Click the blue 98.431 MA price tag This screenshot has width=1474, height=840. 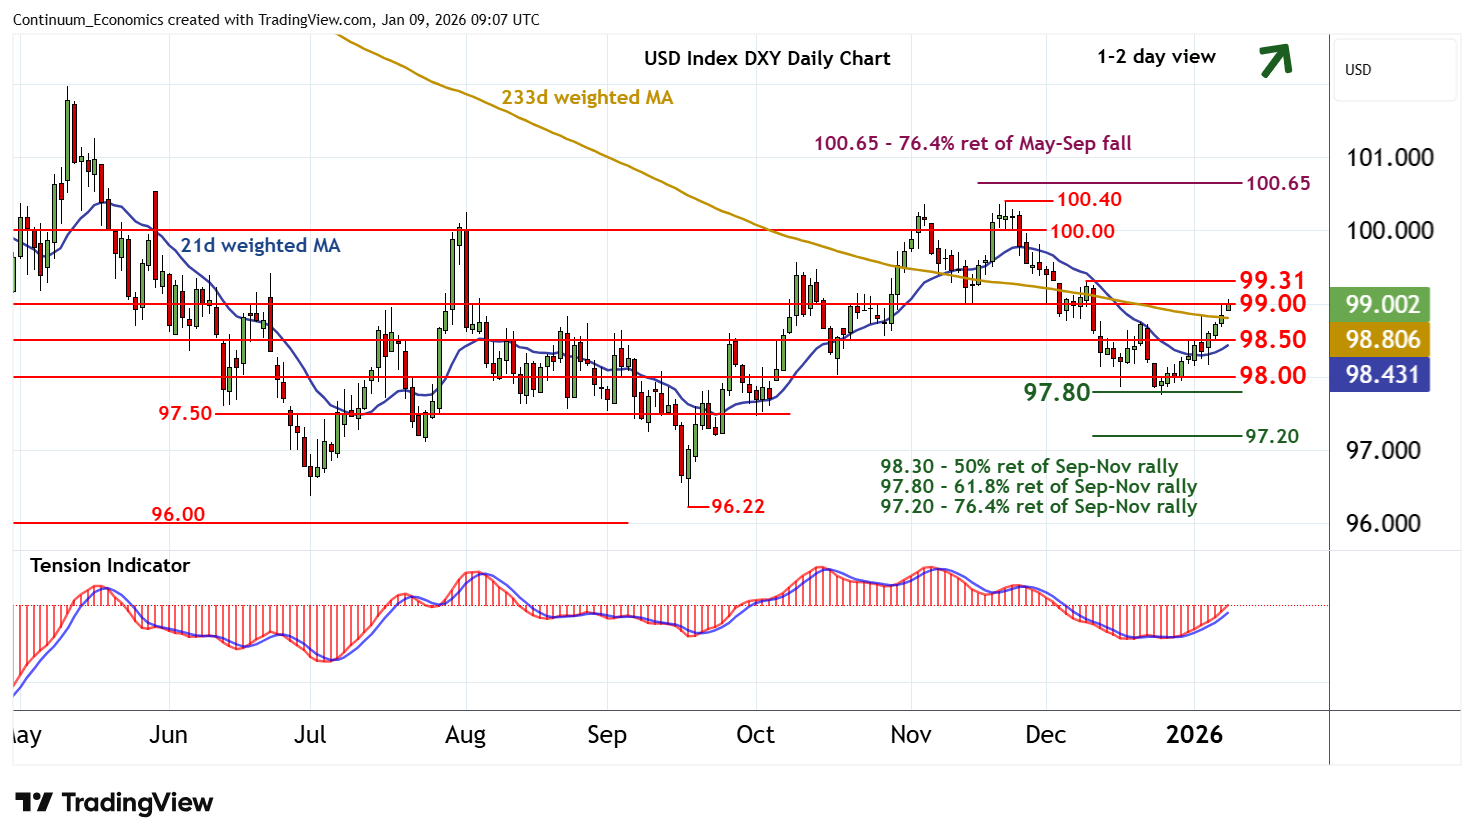point(1382,375)
